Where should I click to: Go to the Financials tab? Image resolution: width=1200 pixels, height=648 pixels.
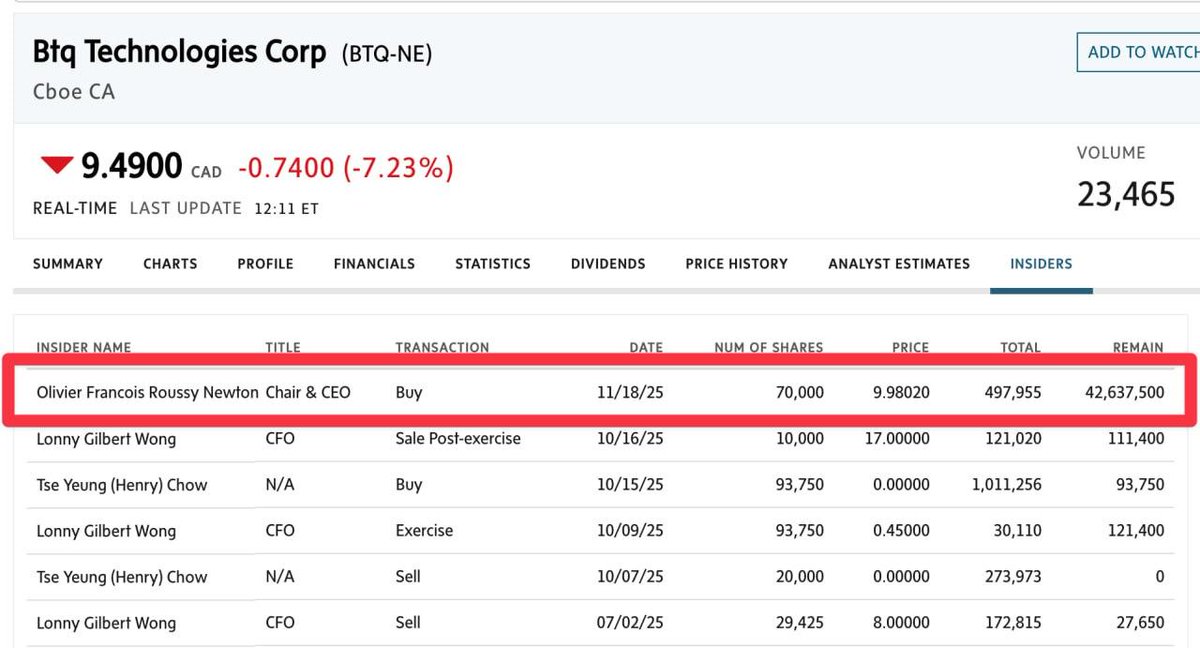pyautogui.click(x=374, y=264)
